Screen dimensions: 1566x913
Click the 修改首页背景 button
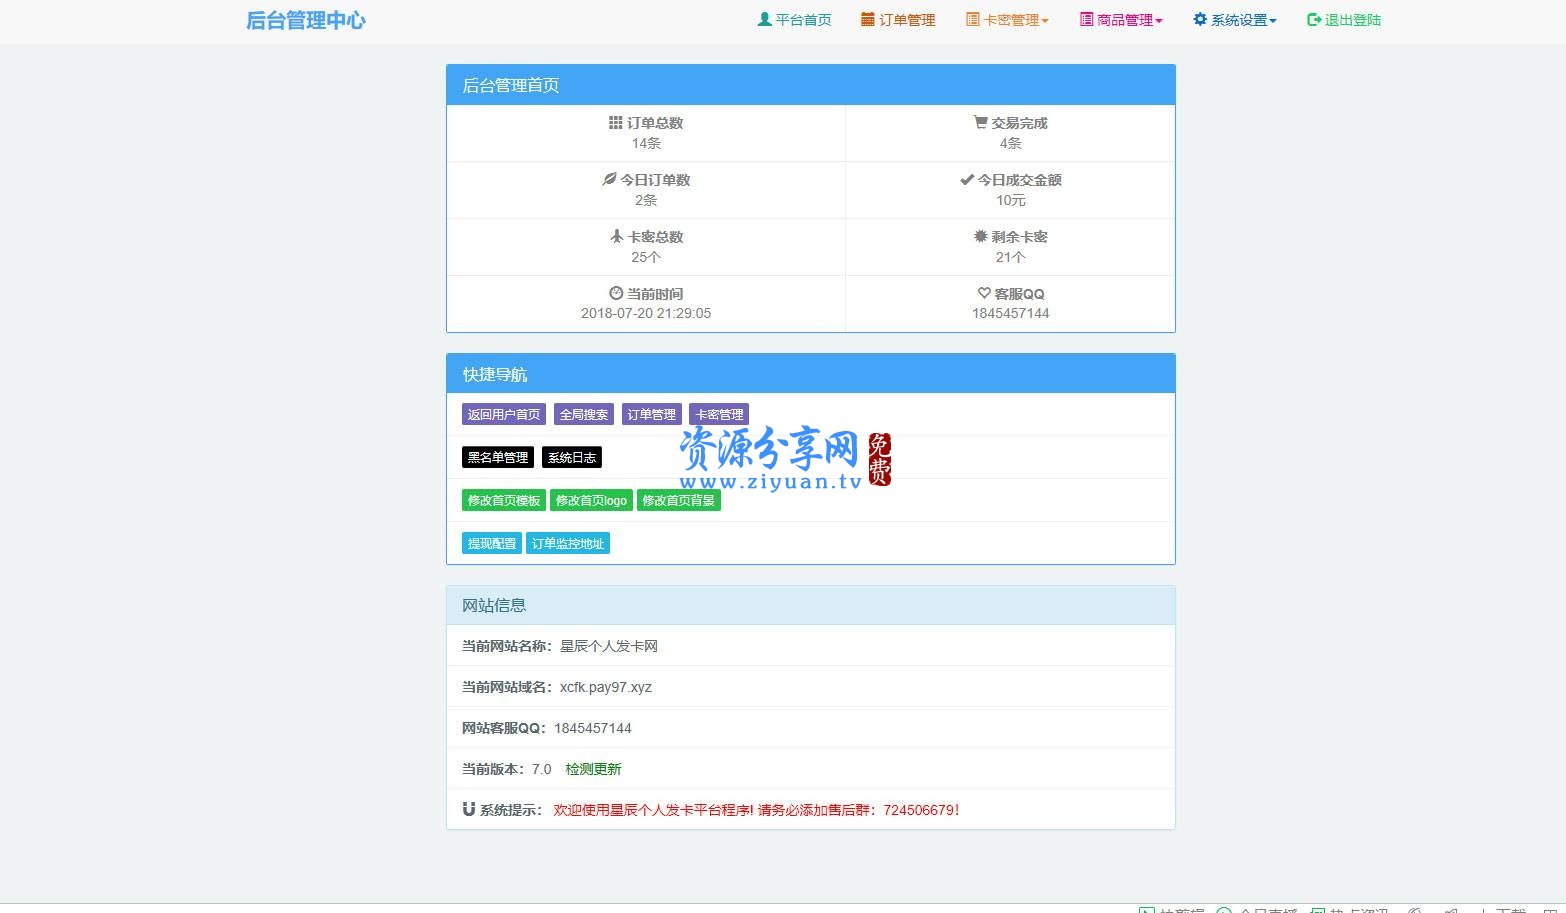[x=679, y=500]
